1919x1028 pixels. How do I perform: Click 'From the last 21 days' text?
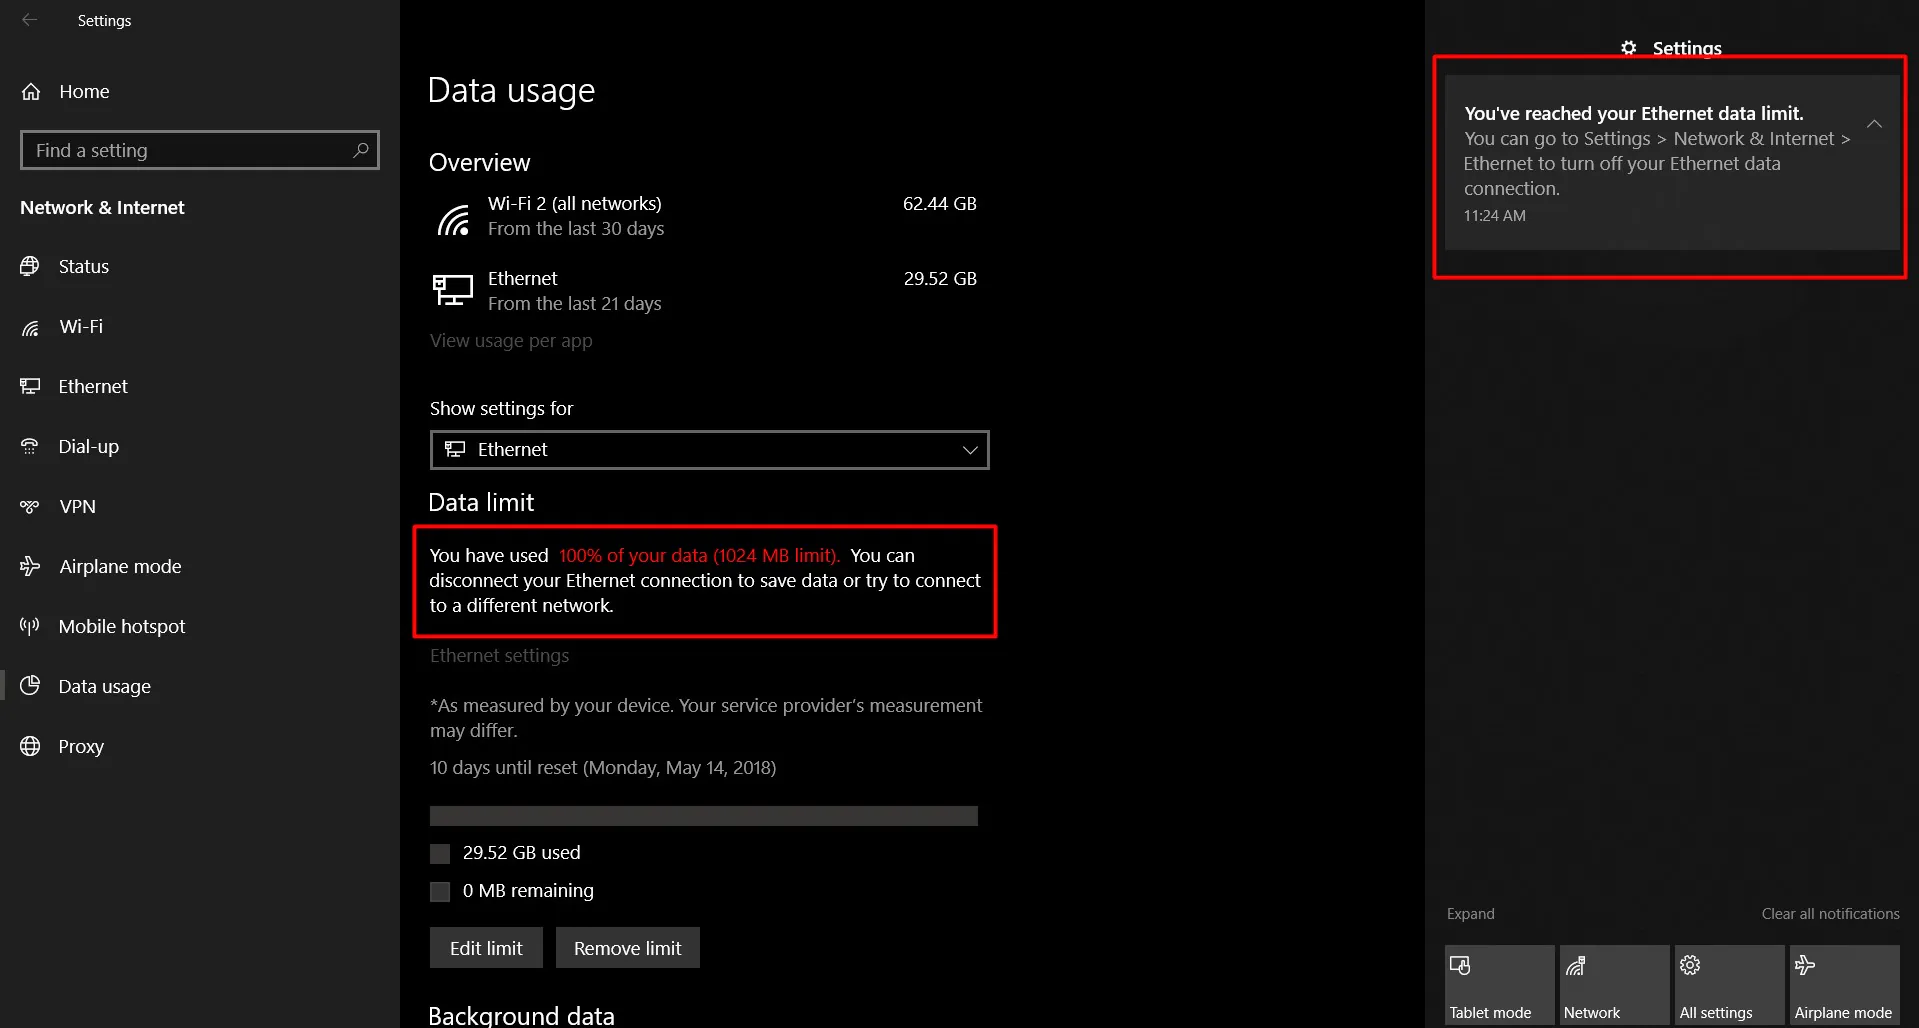pos(575,304)
